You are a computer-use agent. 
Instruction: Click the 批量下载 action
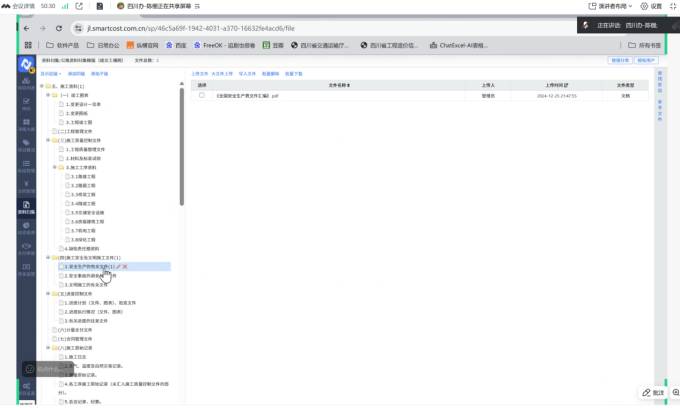pyautogui.click(x=293, y=73)
